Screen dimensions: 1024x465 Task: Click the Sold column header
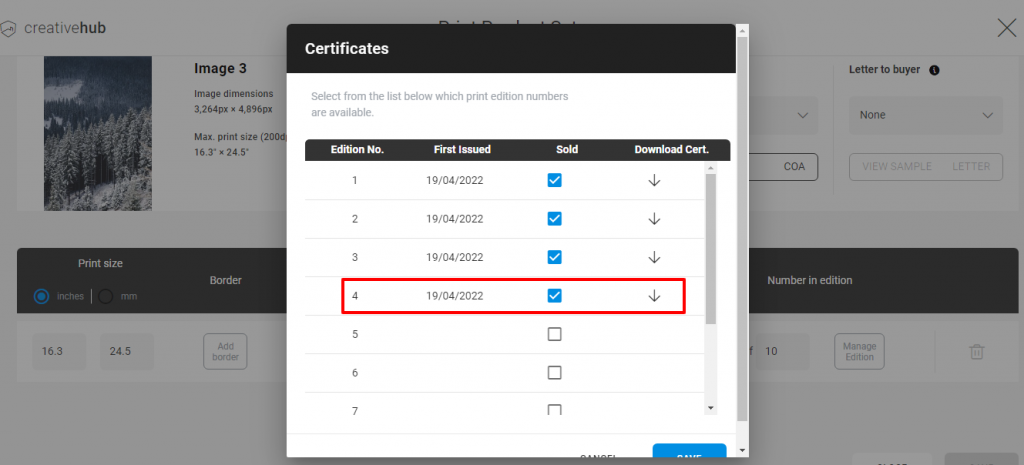567,150
